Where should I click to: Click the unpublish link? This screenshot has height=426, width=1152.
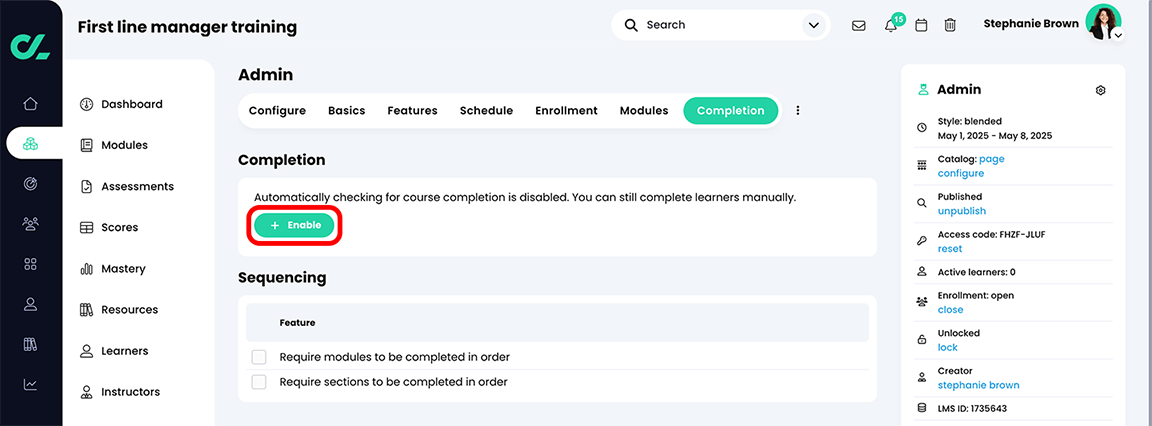(x=961, y=211)
